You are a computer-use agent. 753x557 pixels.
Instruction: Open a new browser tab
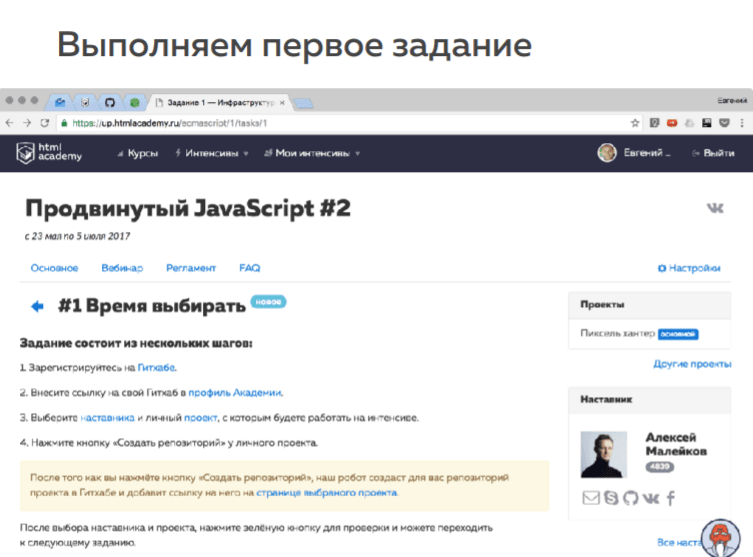coord(303,103)
